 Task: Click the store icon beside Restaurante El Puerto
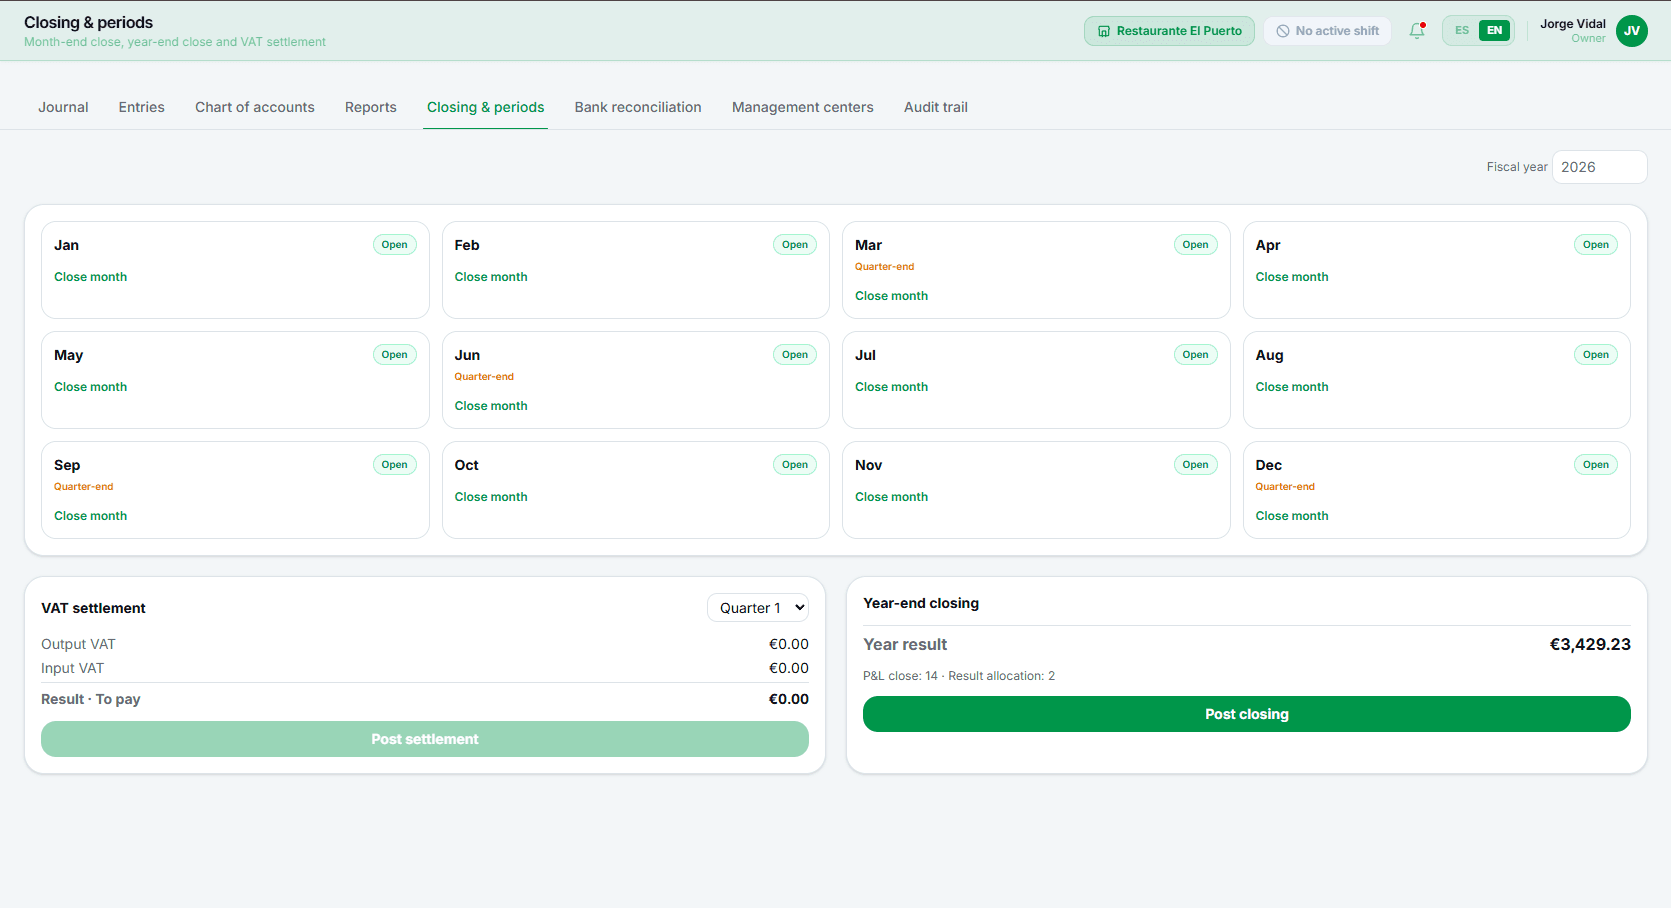point(1104,31)
